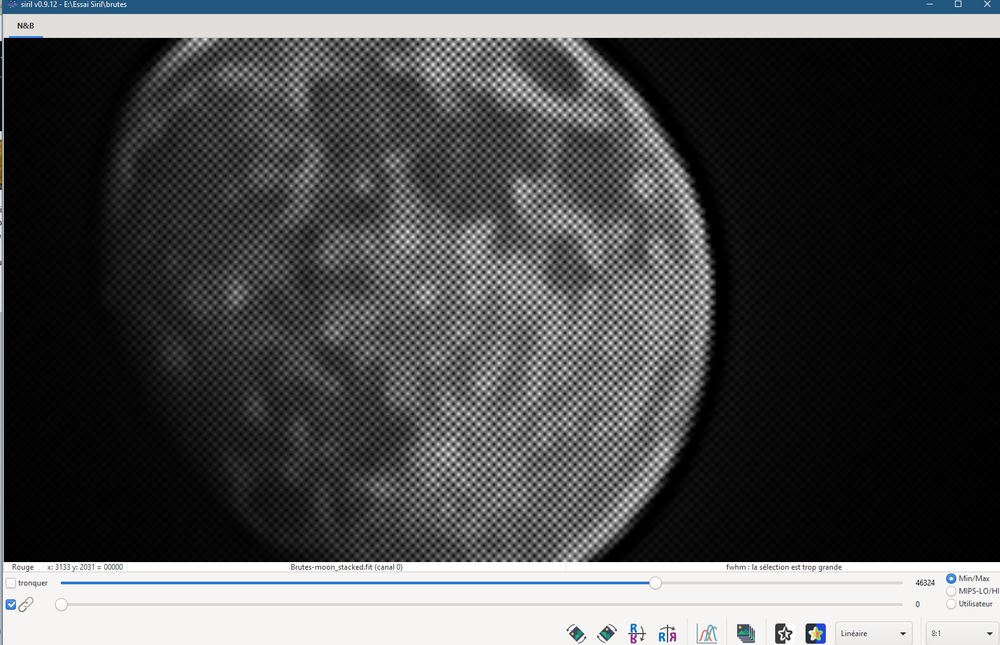Click the chain link icon
The width and height of the screenshot is (1000, 645).
[x=26, y=604]
